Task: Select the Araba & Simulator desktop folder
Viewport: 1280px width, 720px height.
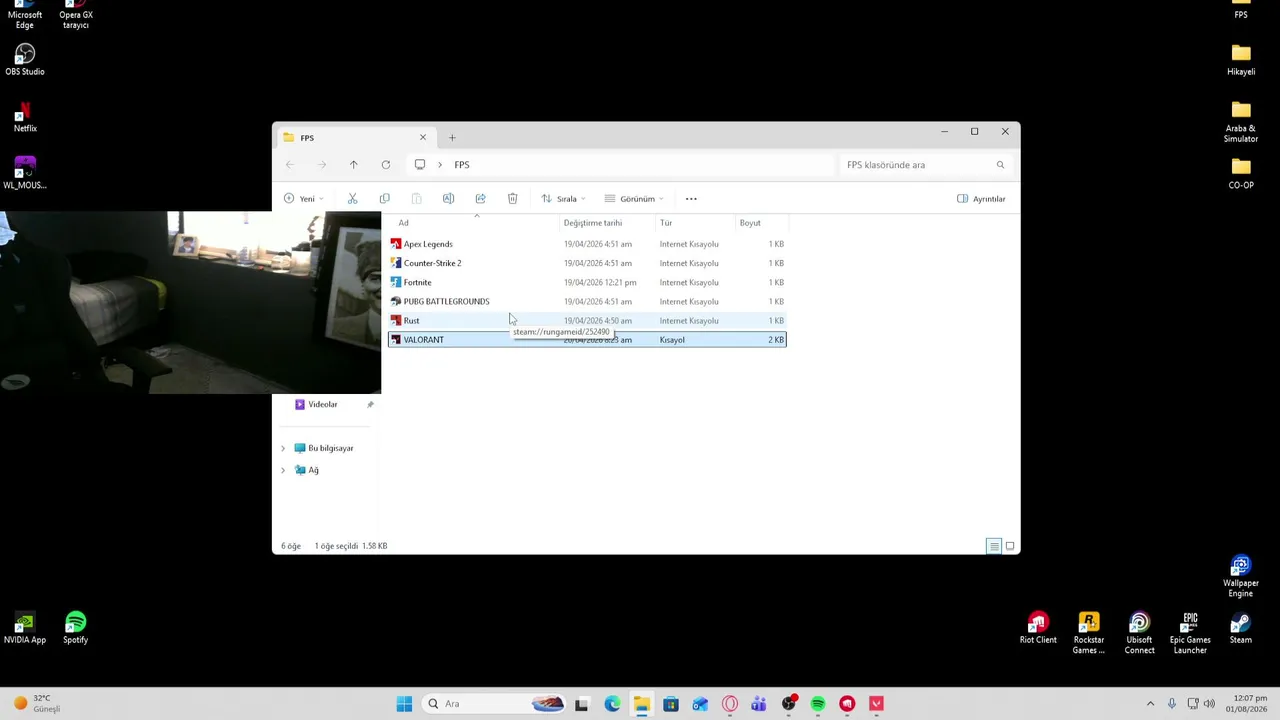Action: click(x=1241, y=122)
